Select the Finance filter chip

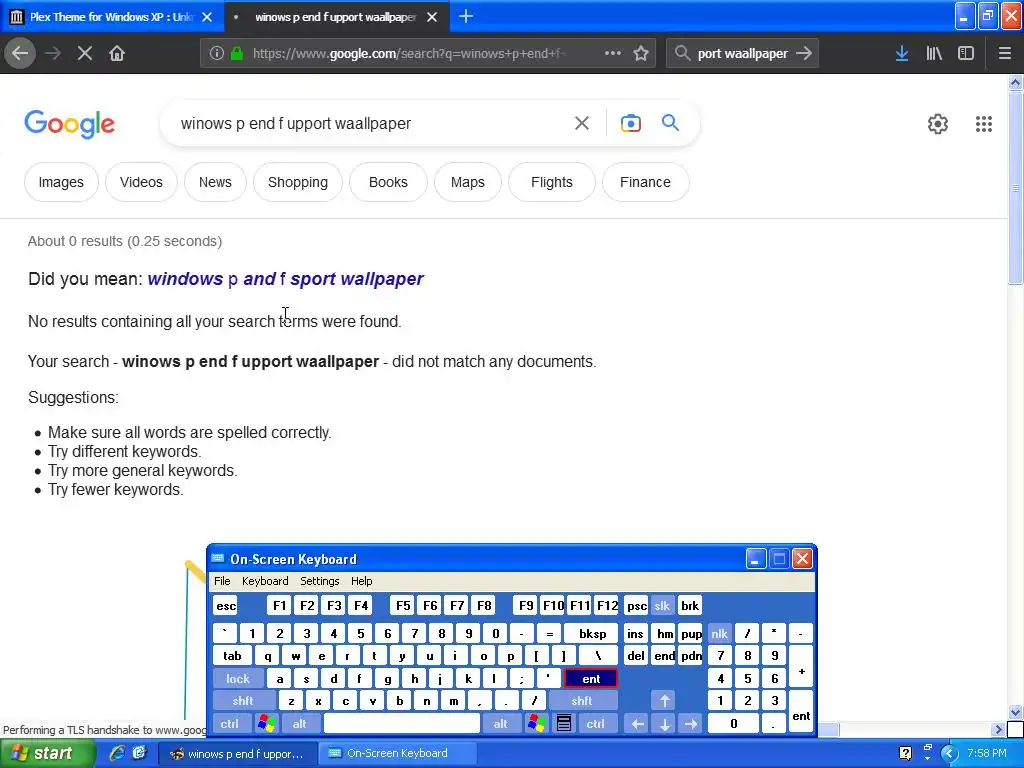click(x=645, y=182)
